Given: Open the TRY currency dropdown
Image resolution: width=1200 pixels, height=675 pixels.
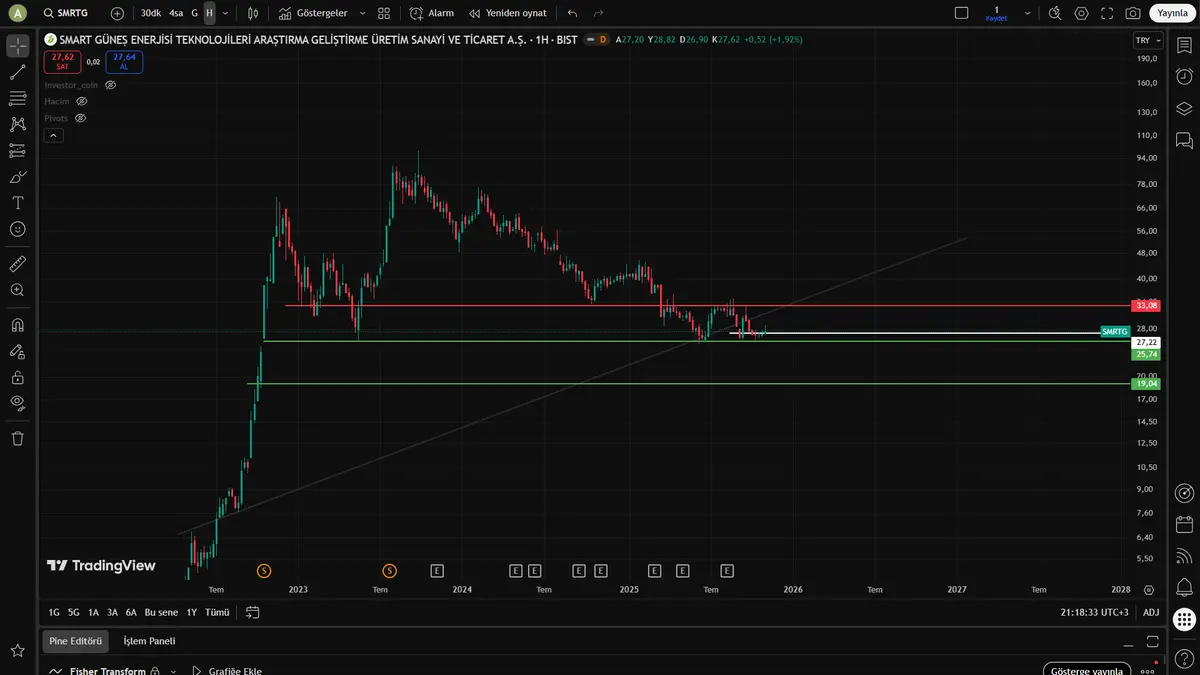Looking at the screenshot, I should (1148, 40).
